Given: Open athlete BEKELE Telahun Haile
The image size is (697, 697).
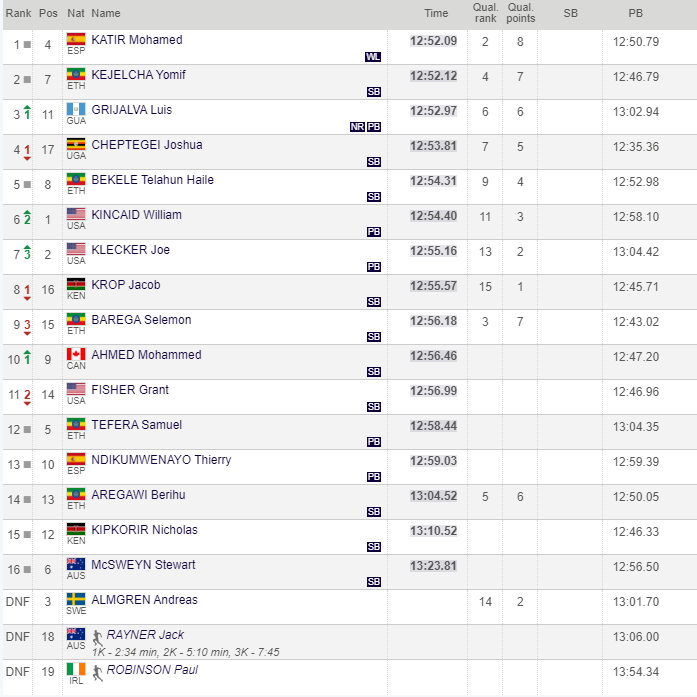Looking at the screenshot, I should point(152,180).
